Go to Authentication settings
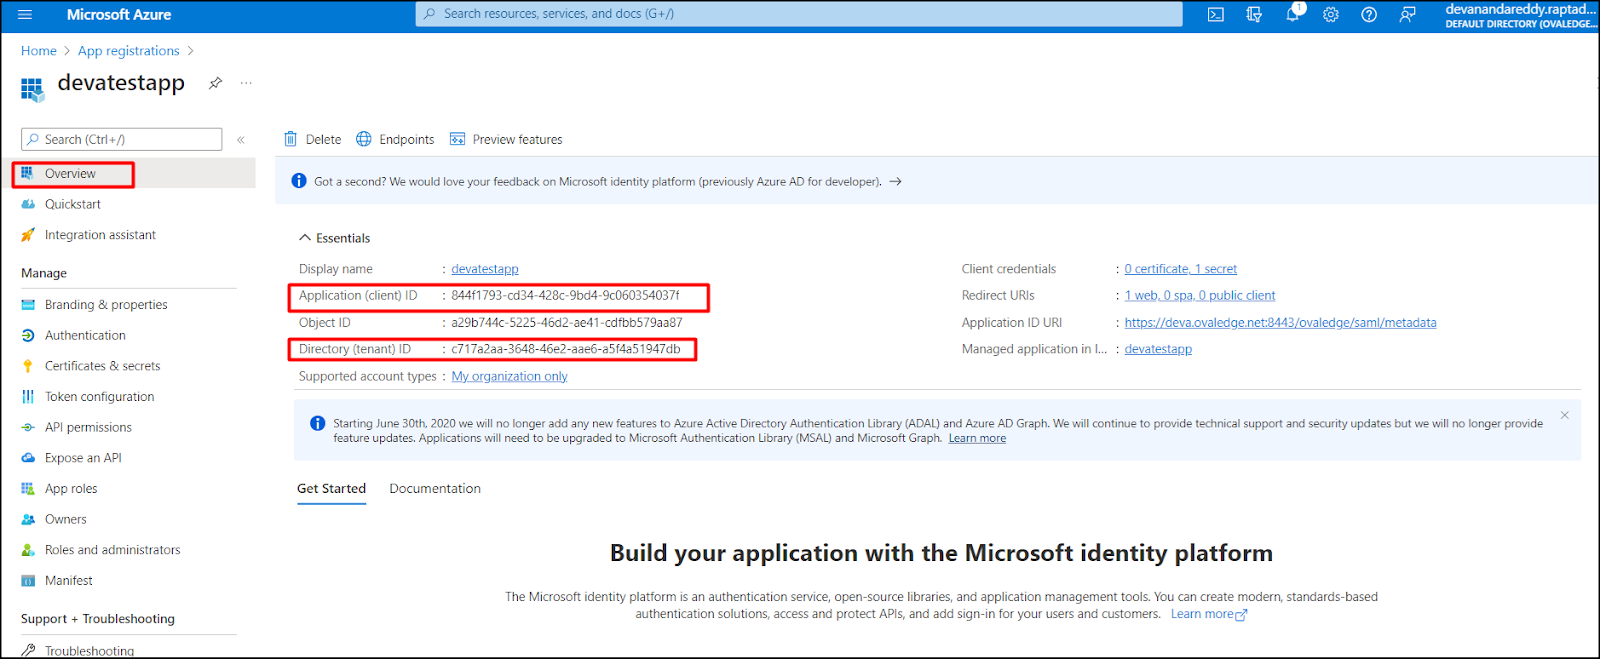Screen dimensions: 1600x659 coord(85,336)
